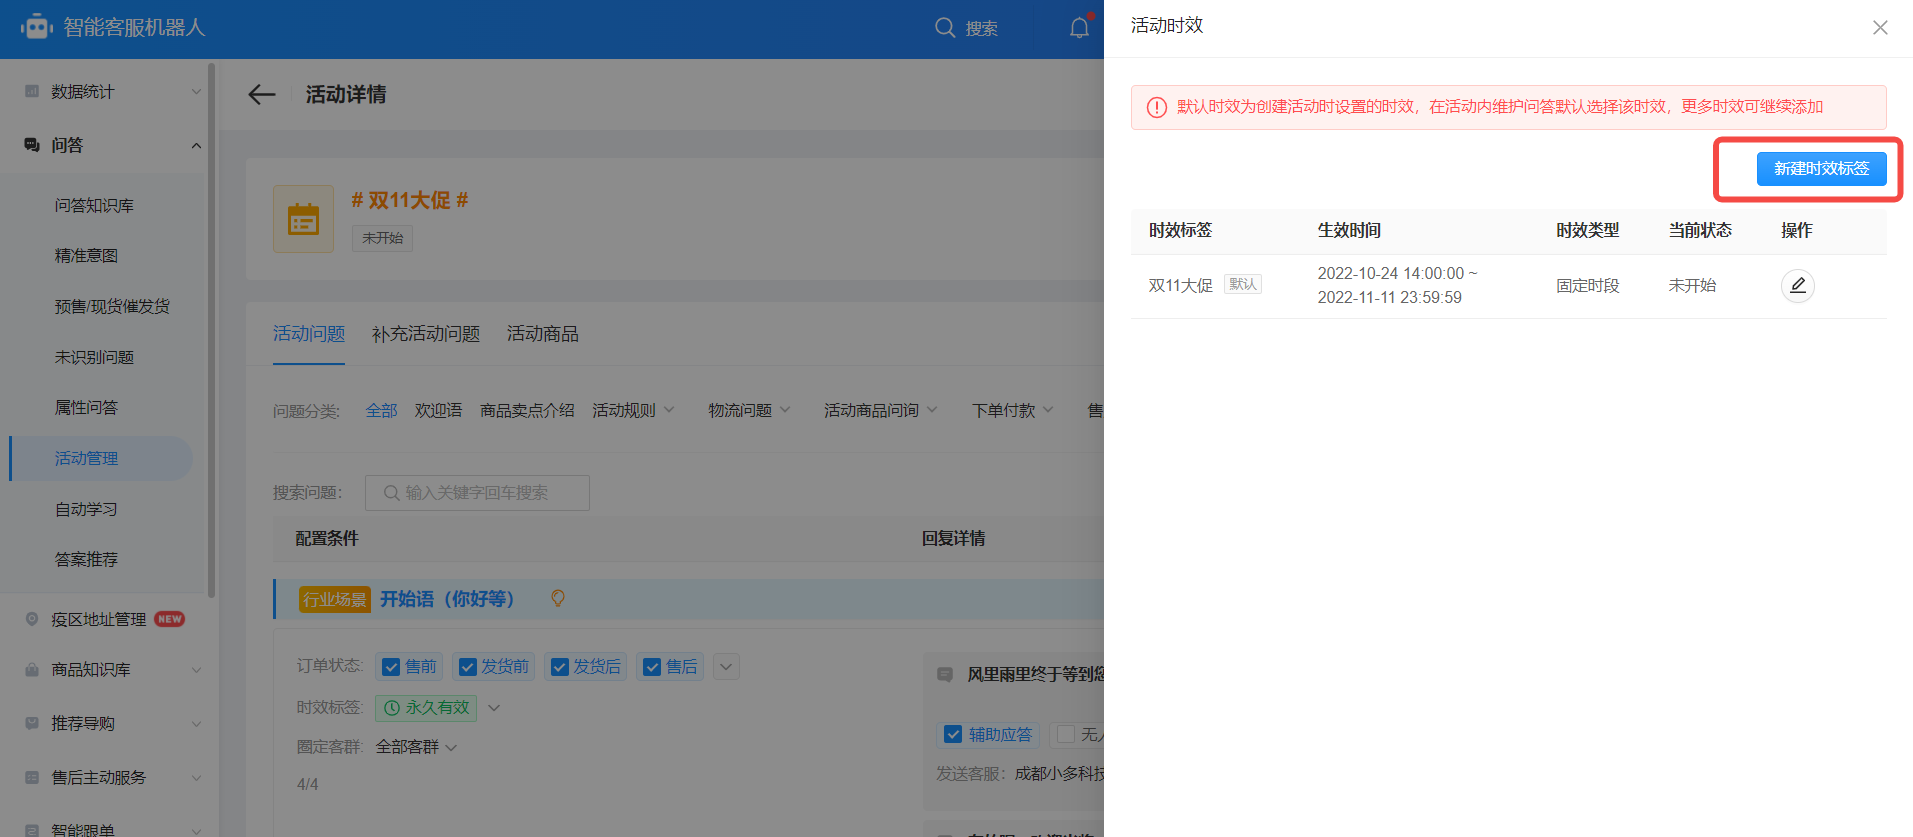This screenshot has width=1913, height=837.
Task: Collapse the 问答 menu chevron
Action: [x=196, y=146]
